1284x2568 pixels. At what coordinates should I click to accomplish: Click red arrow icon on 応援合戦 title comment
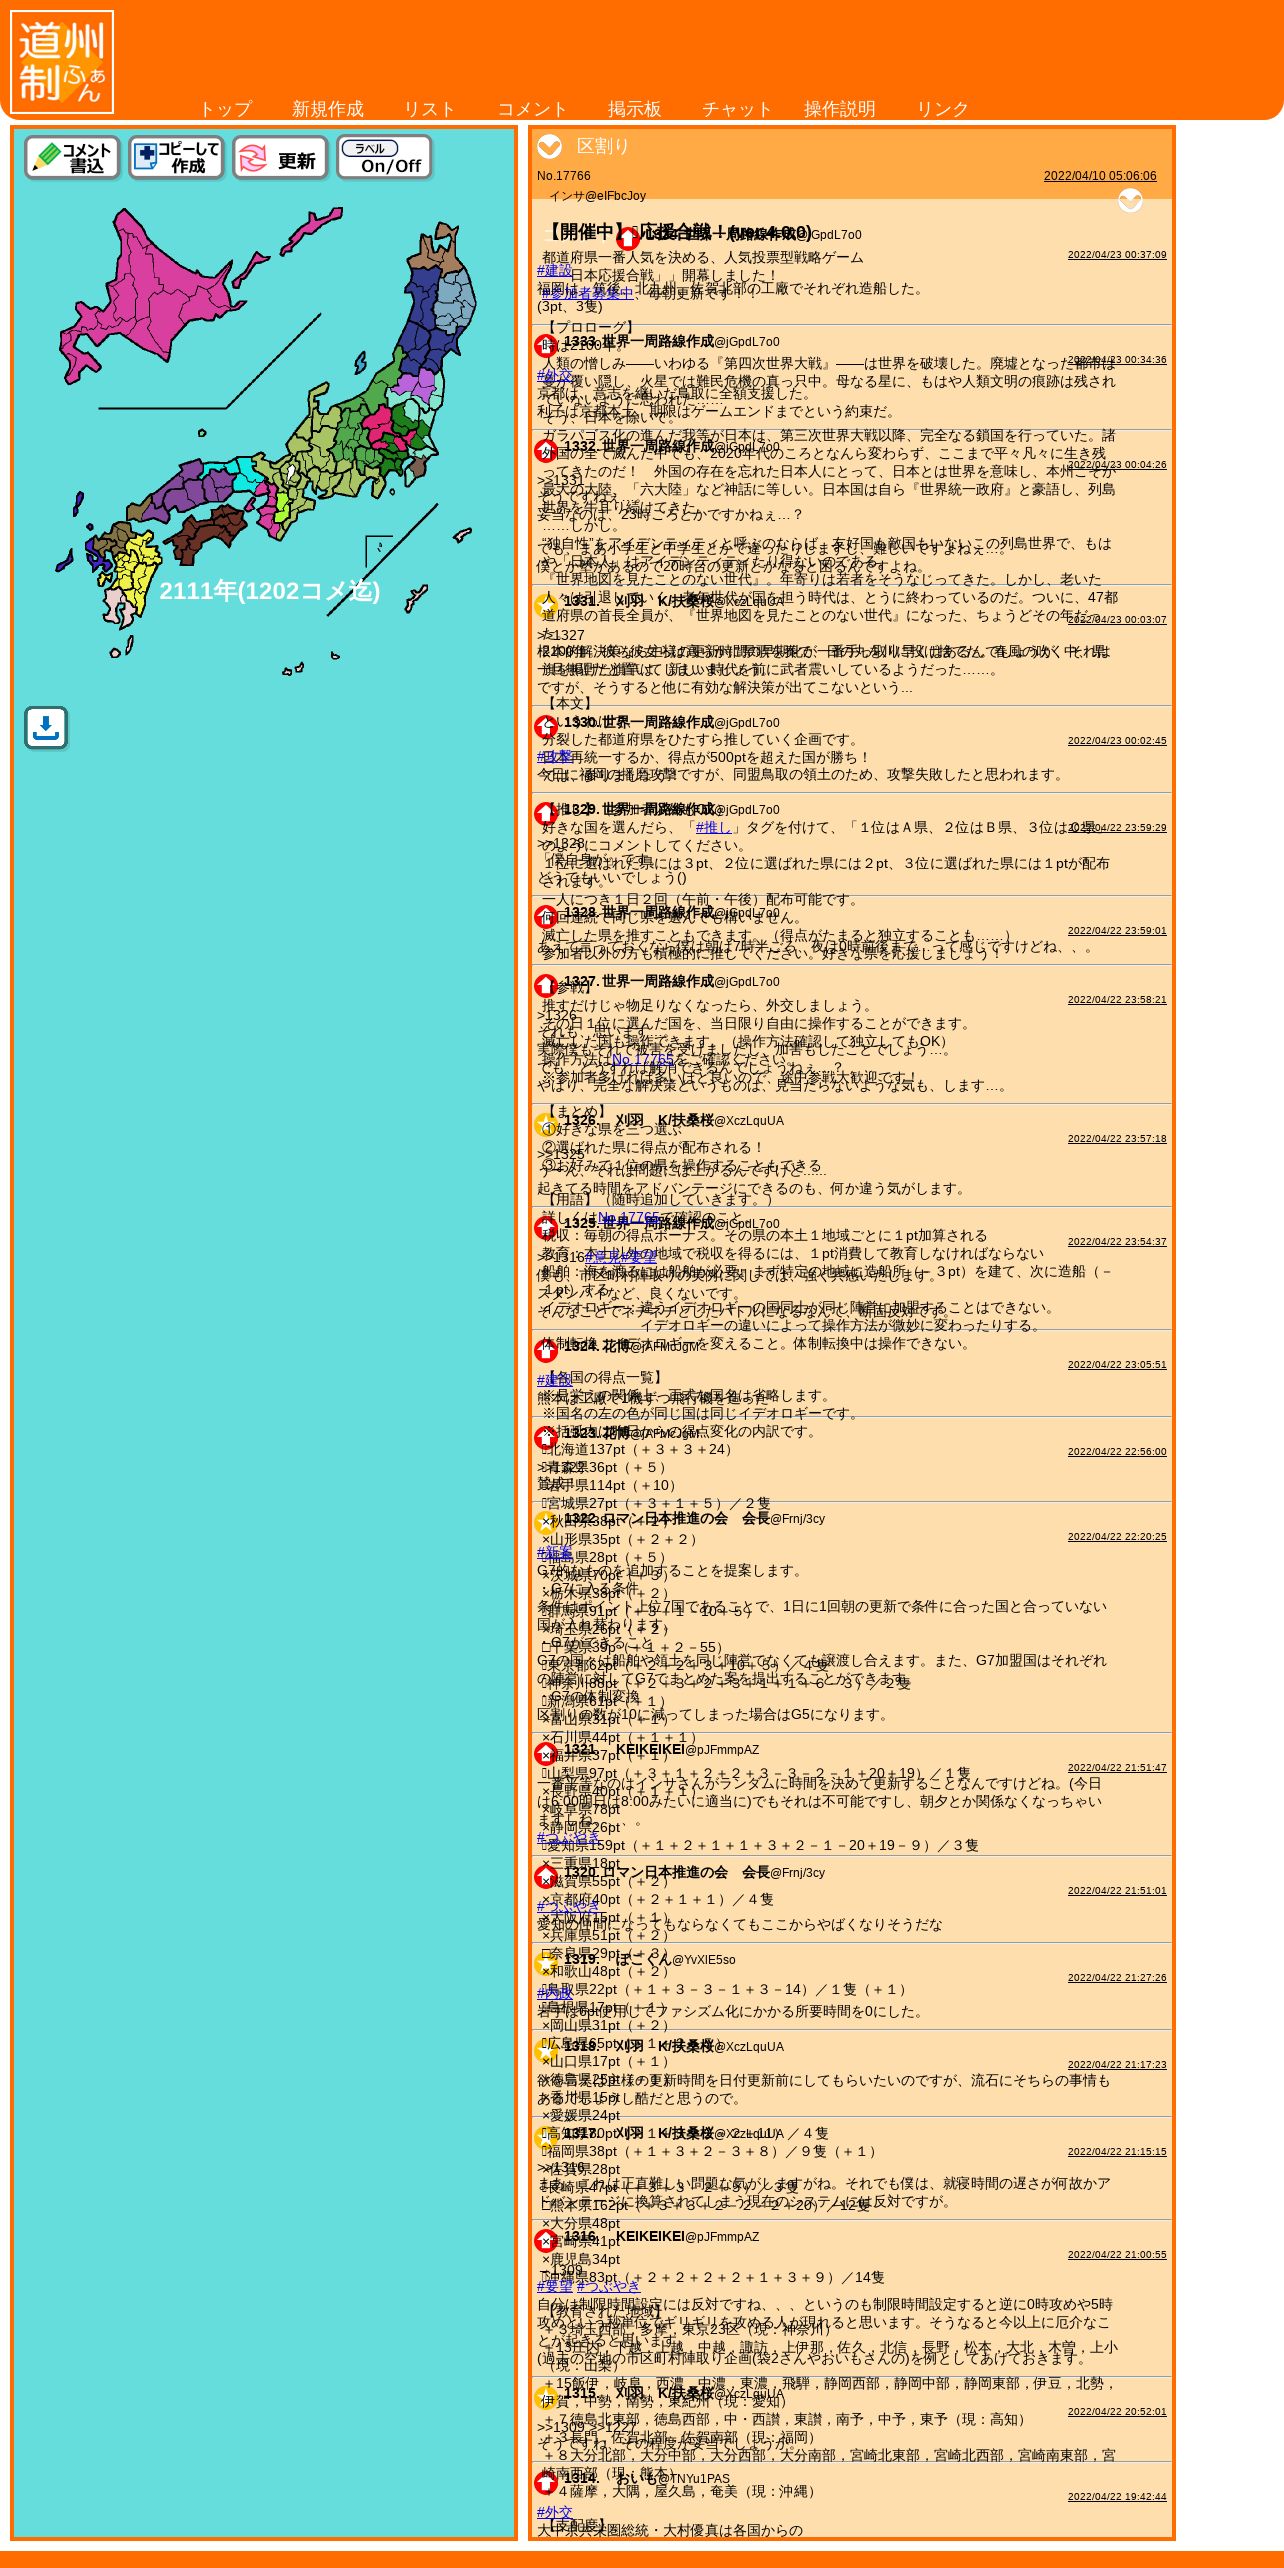627,239
